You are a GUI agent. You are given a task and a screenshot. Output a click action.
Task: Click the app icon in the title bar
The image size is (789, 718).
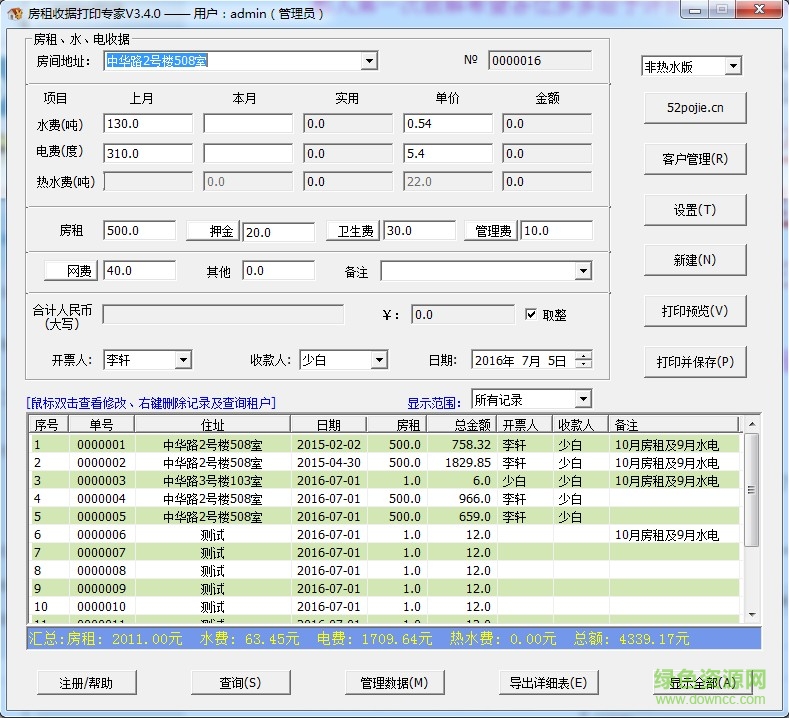click(x=15, y=12)
